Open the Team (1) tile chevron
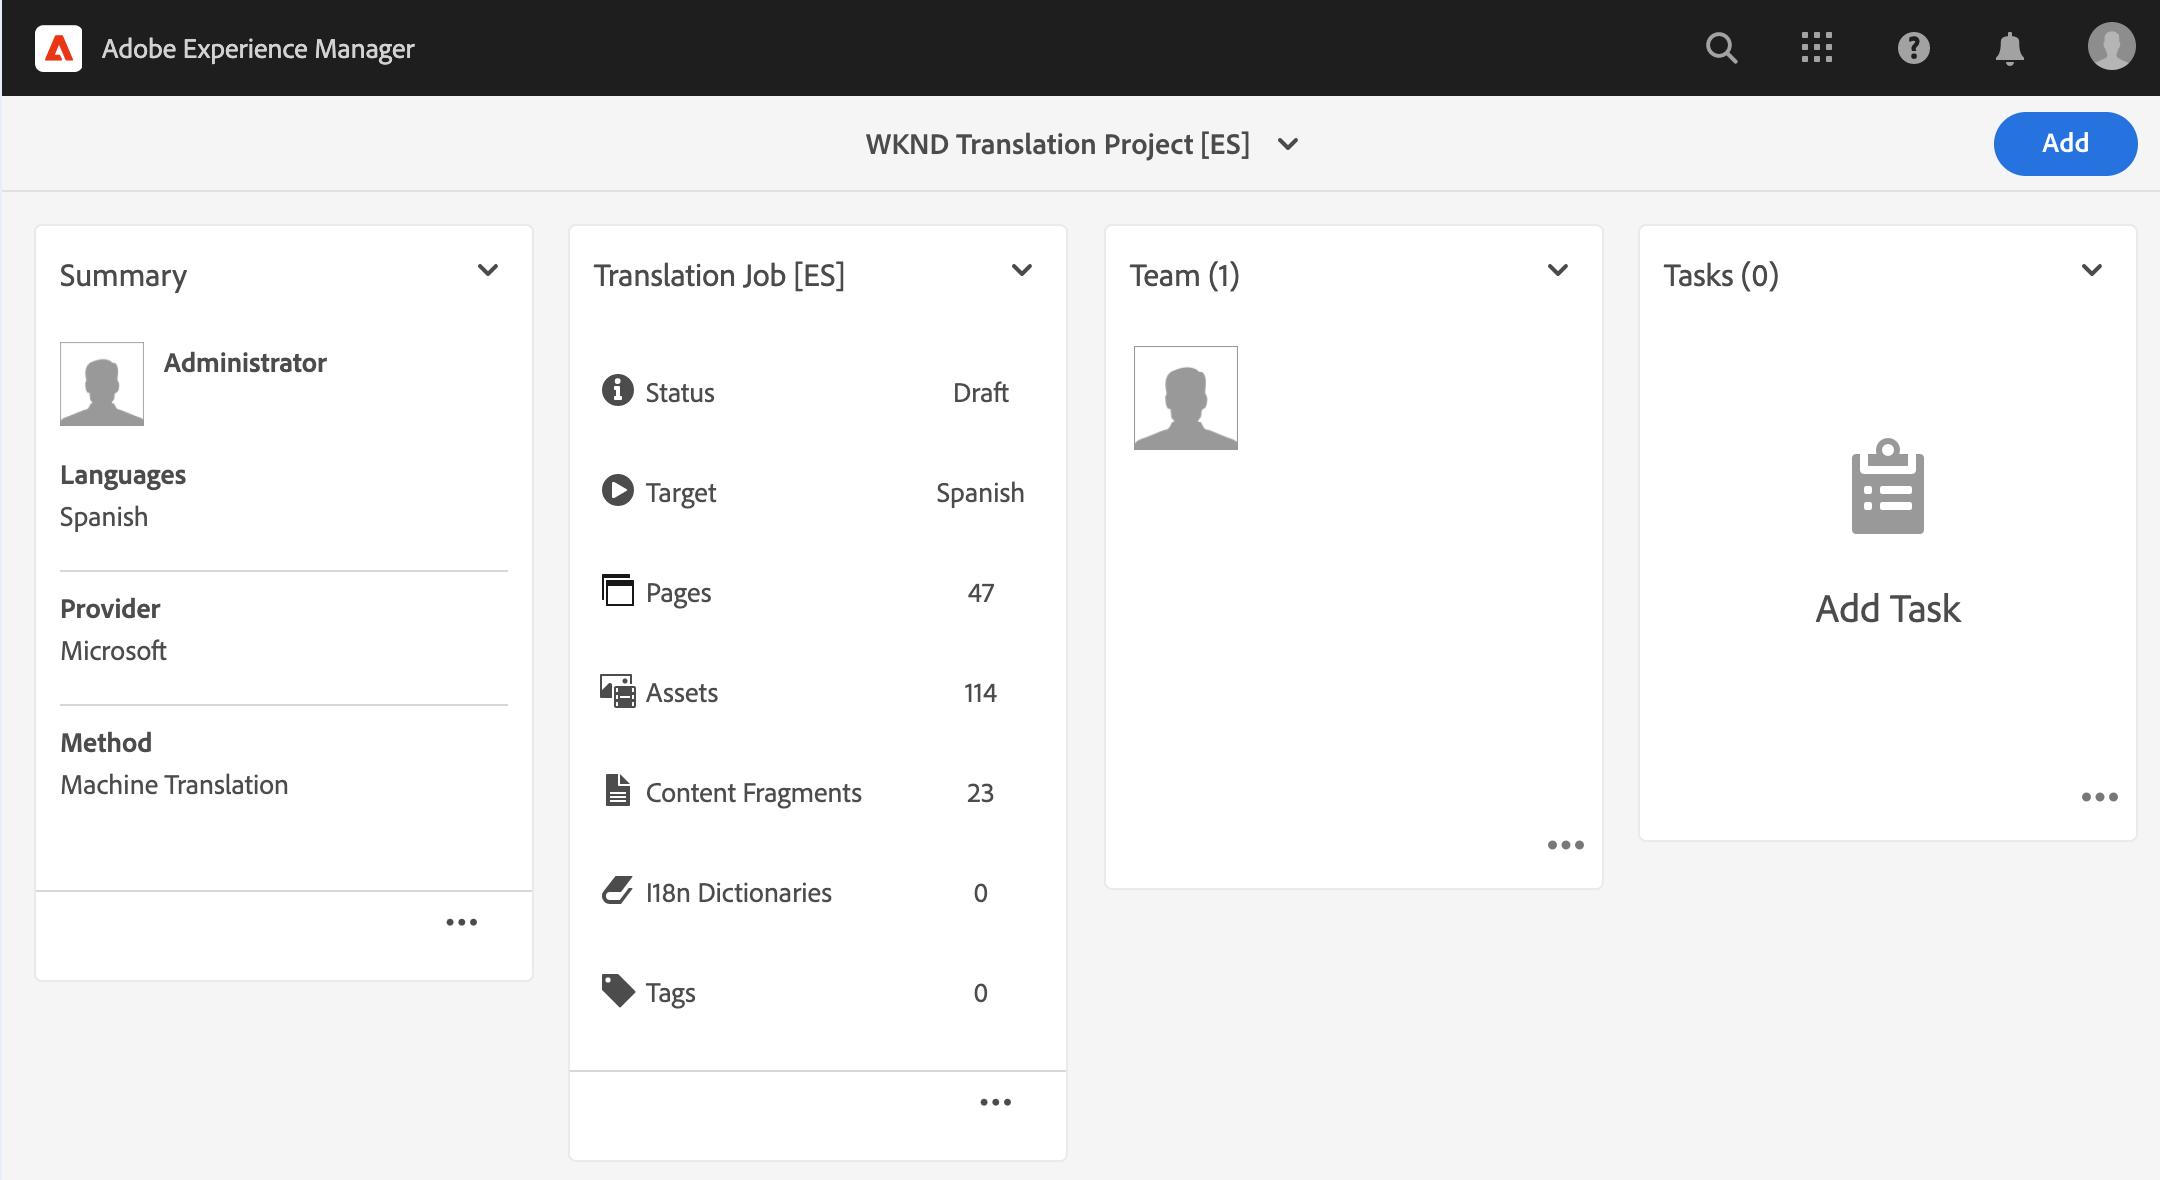This screenshot has width=2160, height=1180. point(1558,271)
